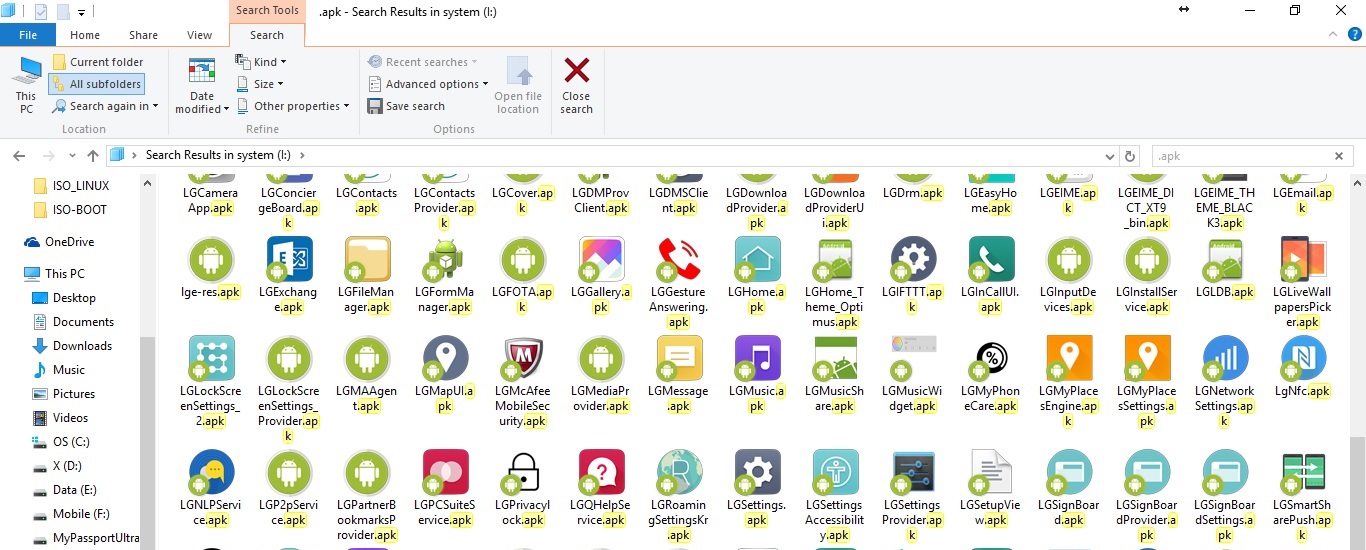Open the ISO_LINUX folder in sidebar
1366x550 pixels.
[81, 186]
